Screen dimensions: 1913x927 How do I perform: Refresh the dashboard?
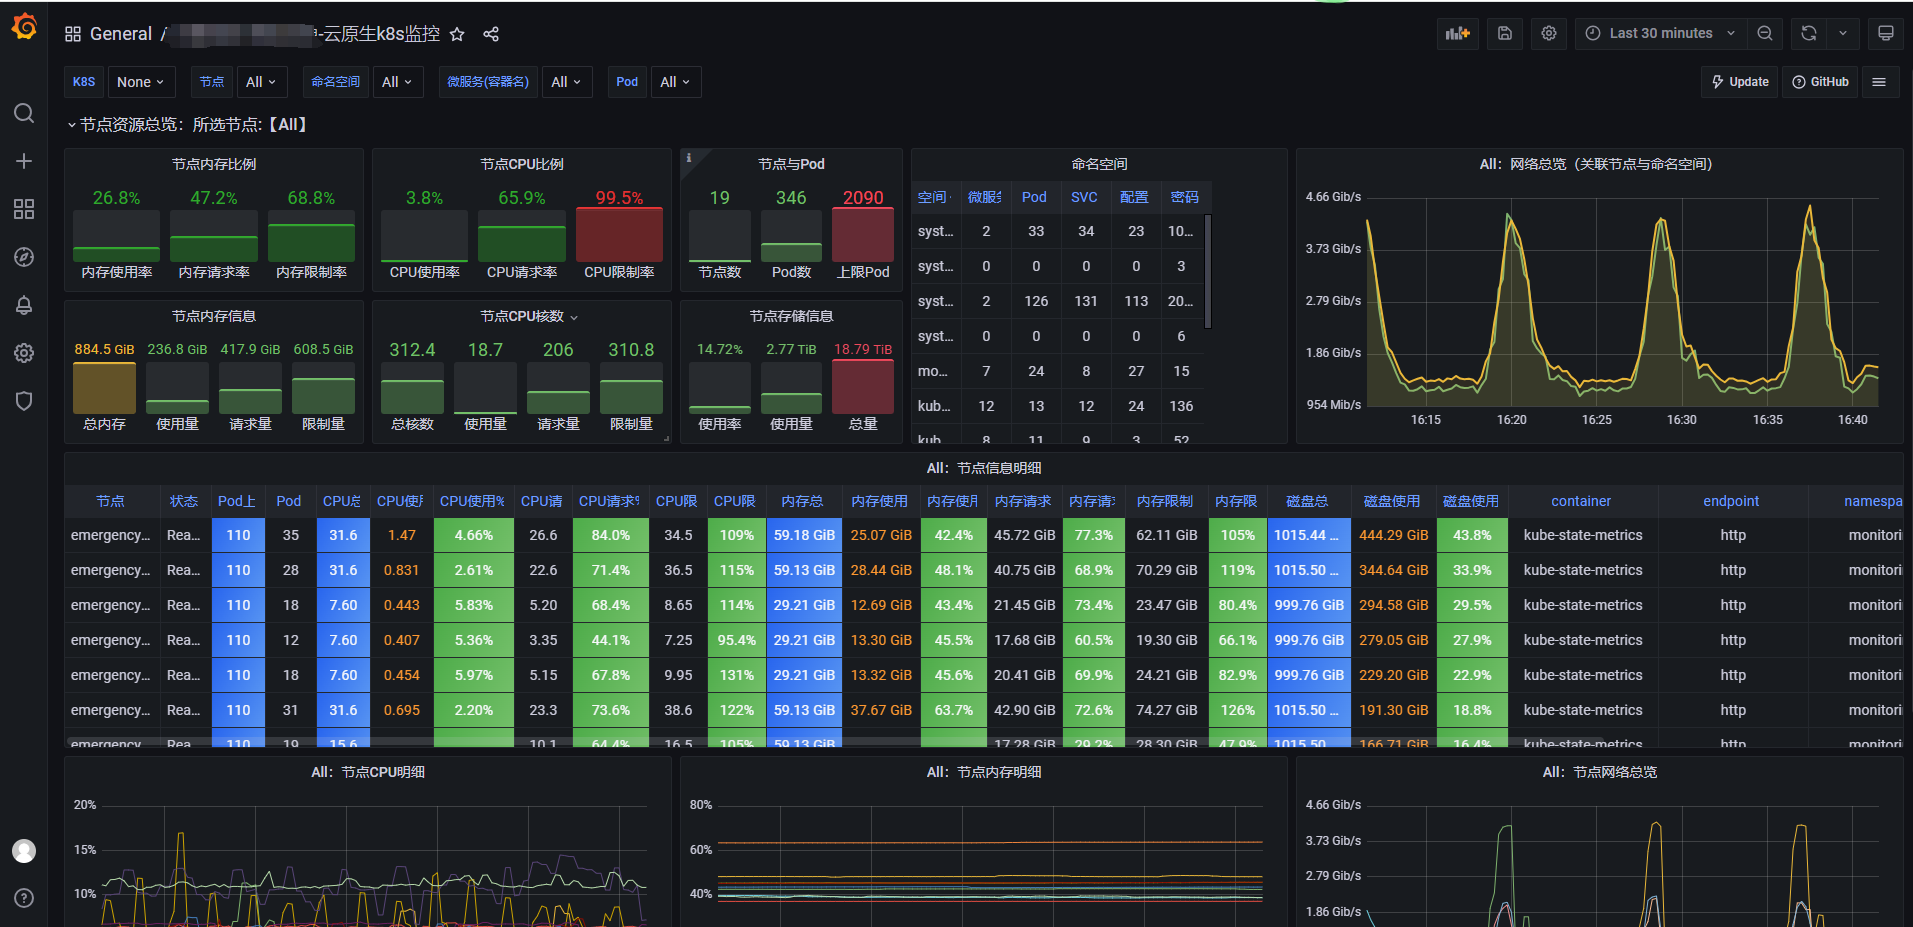coord(1809,33)
